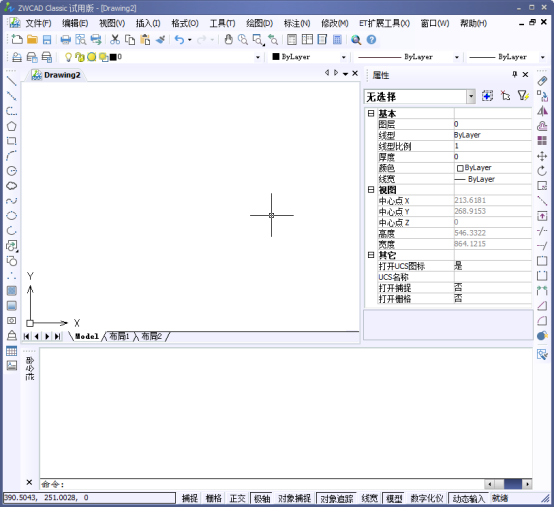Open the layer list dropdown arrow
This screenshot has width=554, height=508.
coord(258,57)
